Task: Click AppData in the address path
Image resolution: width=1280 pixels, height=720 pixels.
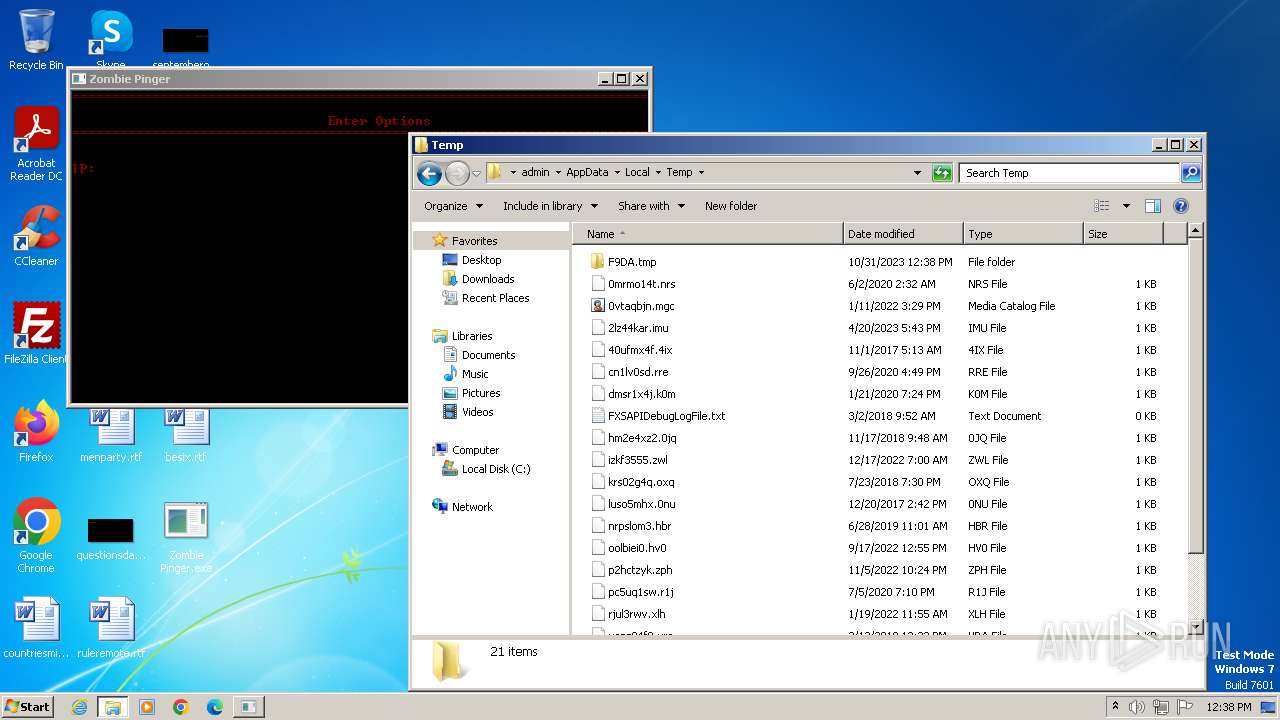Action: pos(587,173)
